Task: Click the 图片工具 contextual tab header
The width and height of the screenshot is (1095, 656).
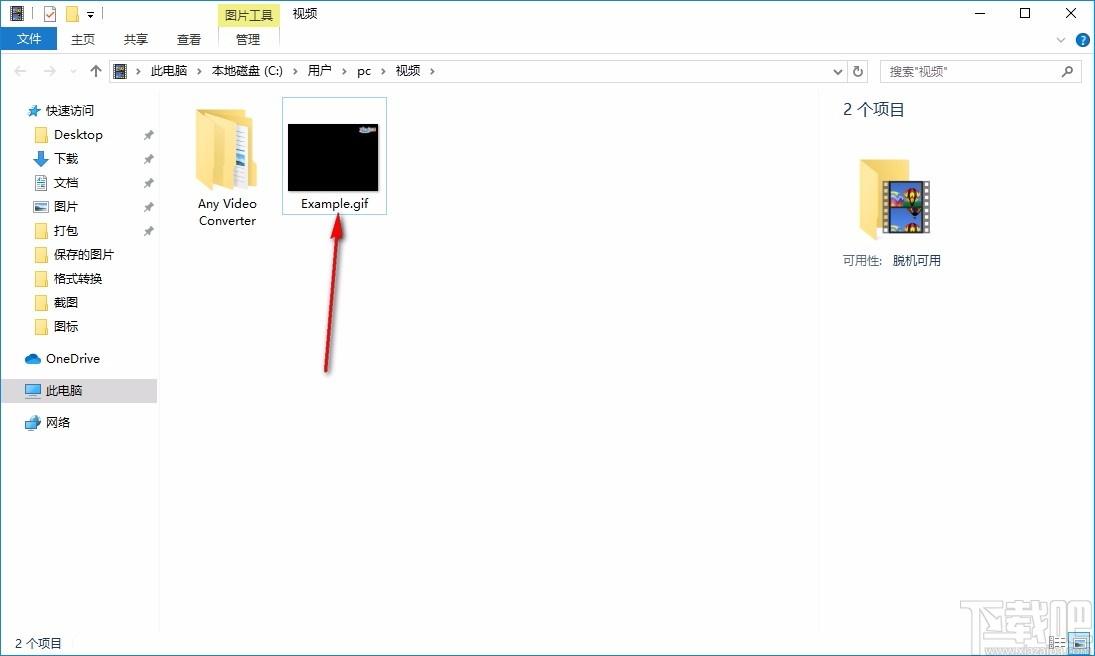Action: click(x=249, y=15)
